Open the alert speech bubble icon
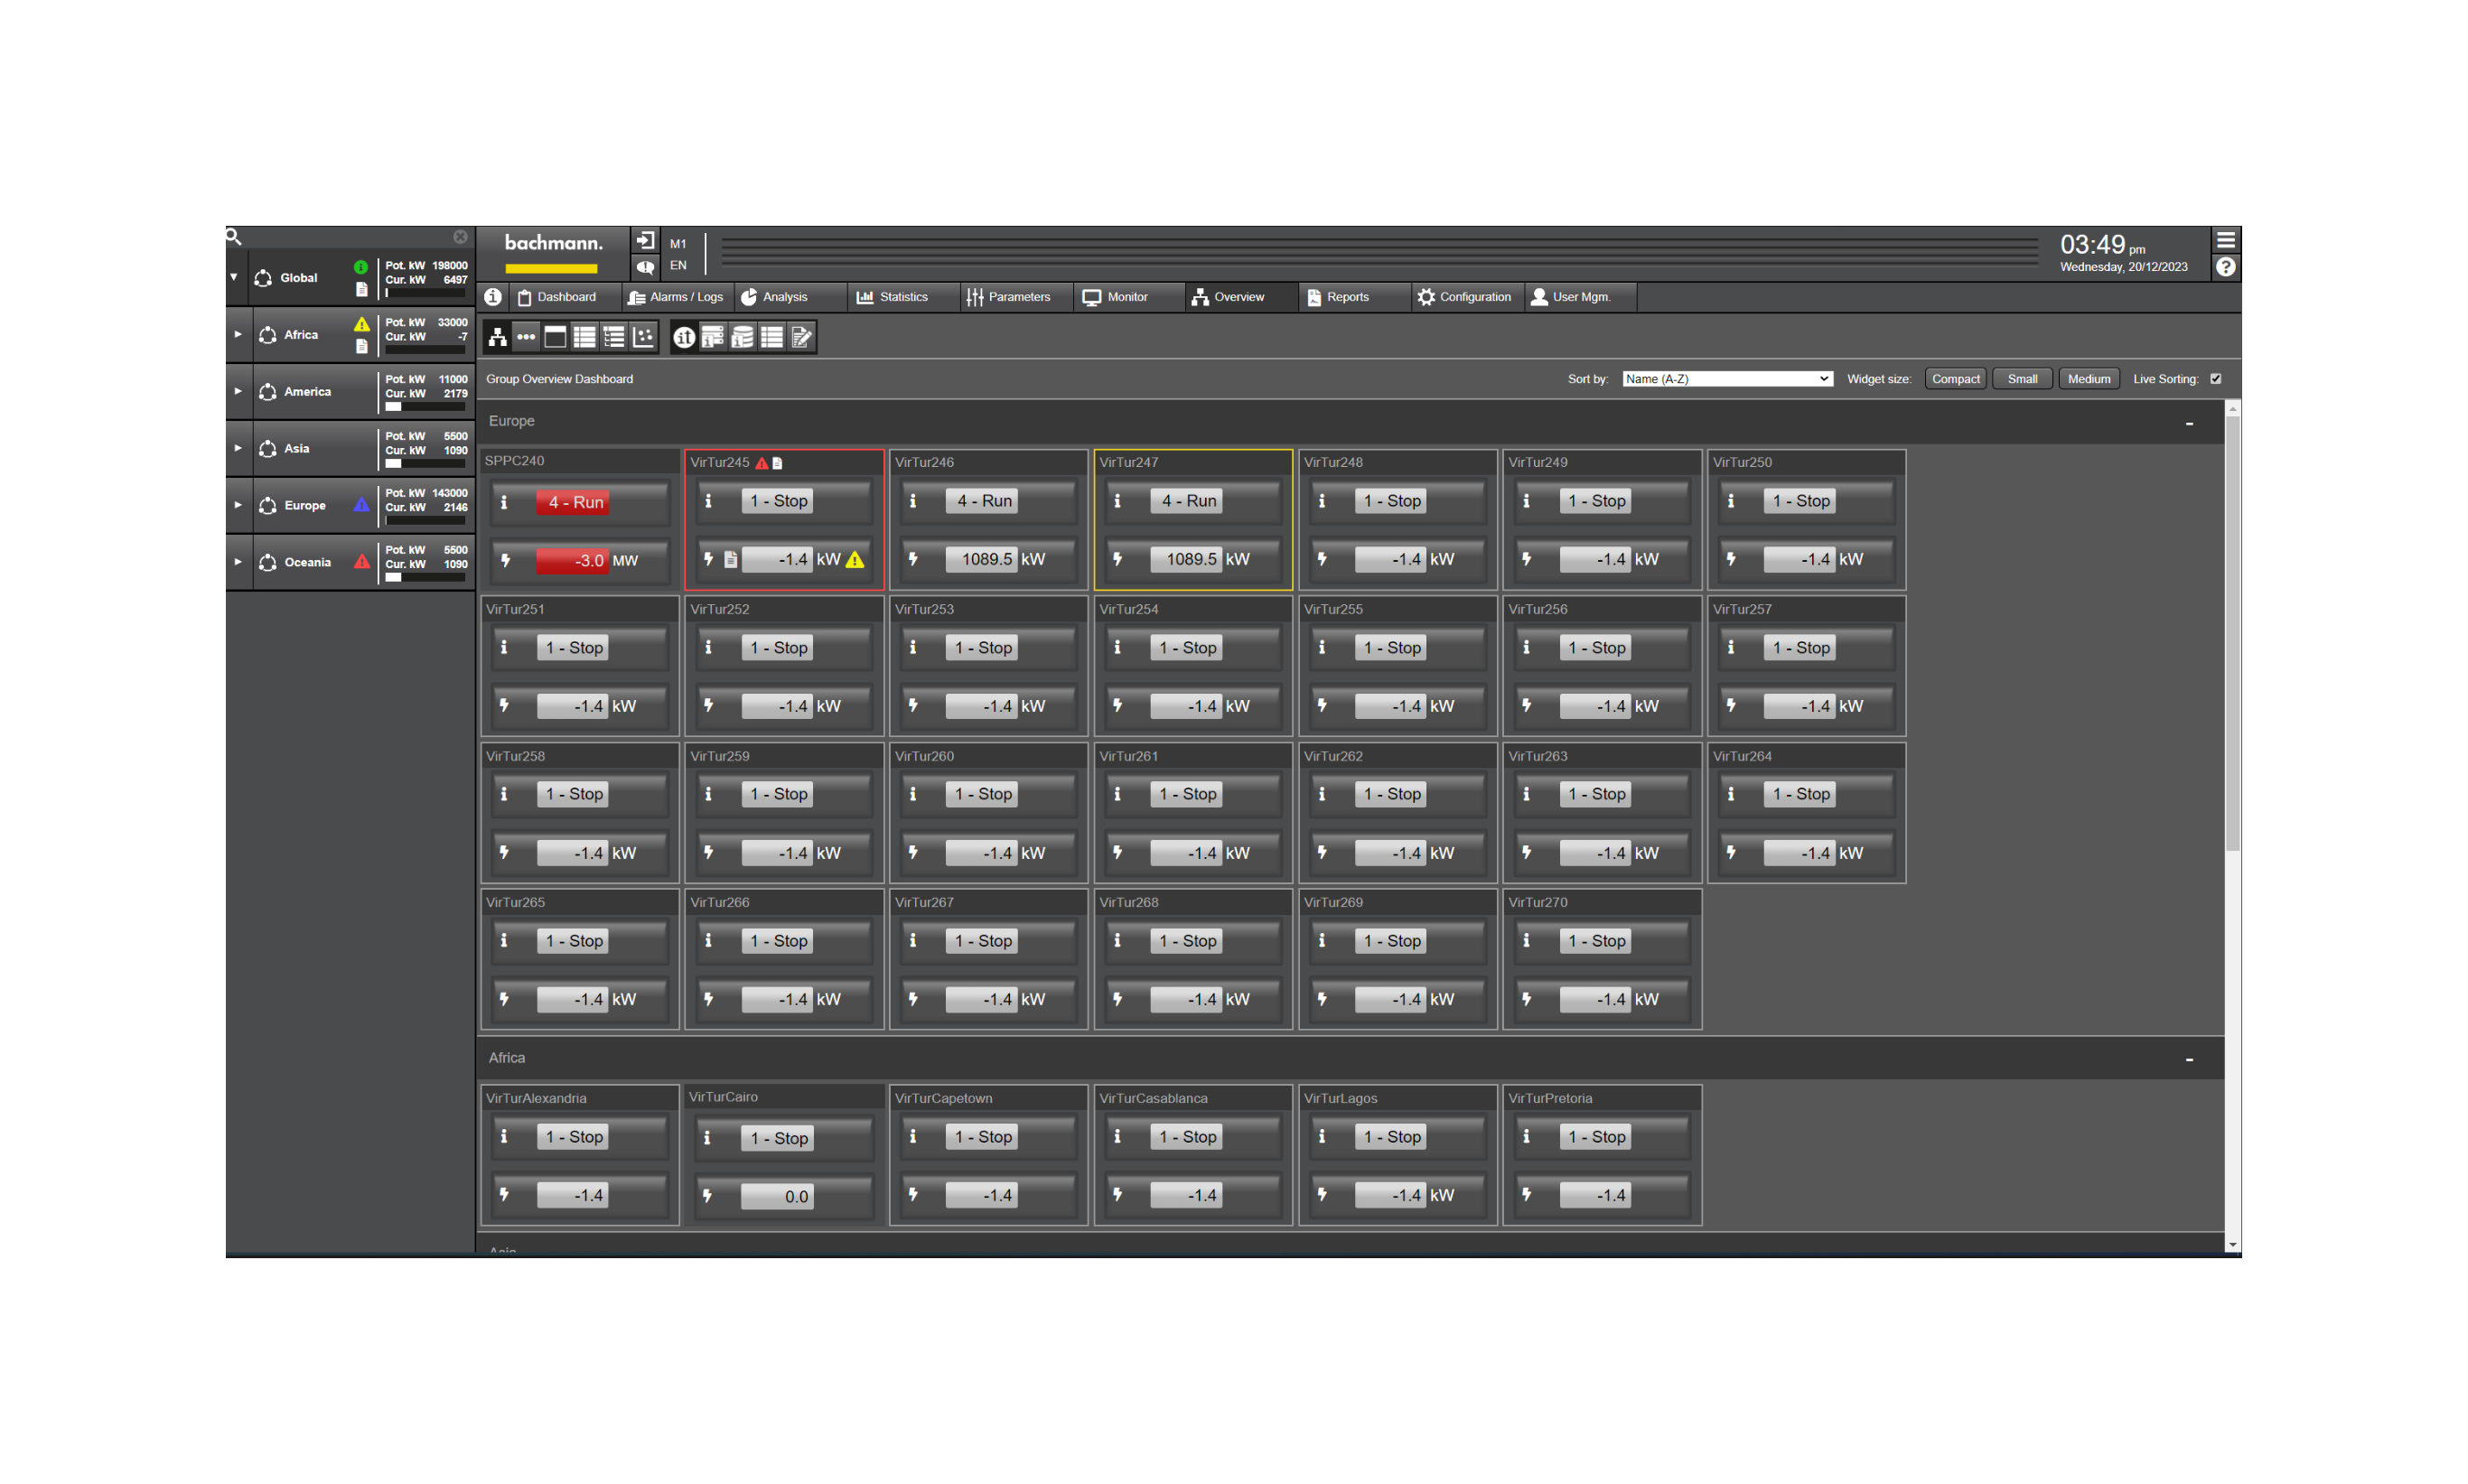 pyautogui.click(x=645, y=267)
